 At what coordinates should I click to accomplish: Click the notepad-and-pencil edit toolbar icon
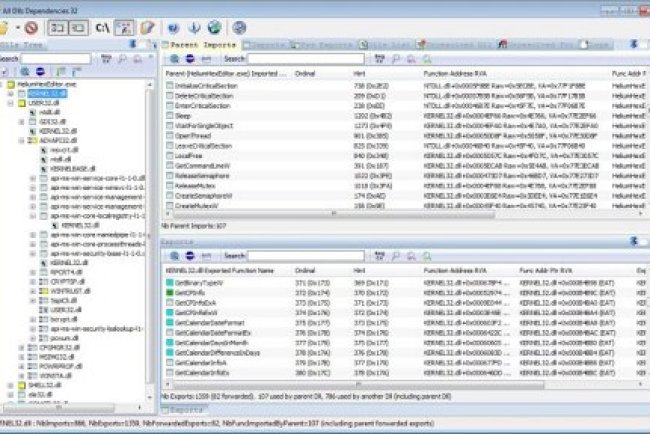click(147, 28)
